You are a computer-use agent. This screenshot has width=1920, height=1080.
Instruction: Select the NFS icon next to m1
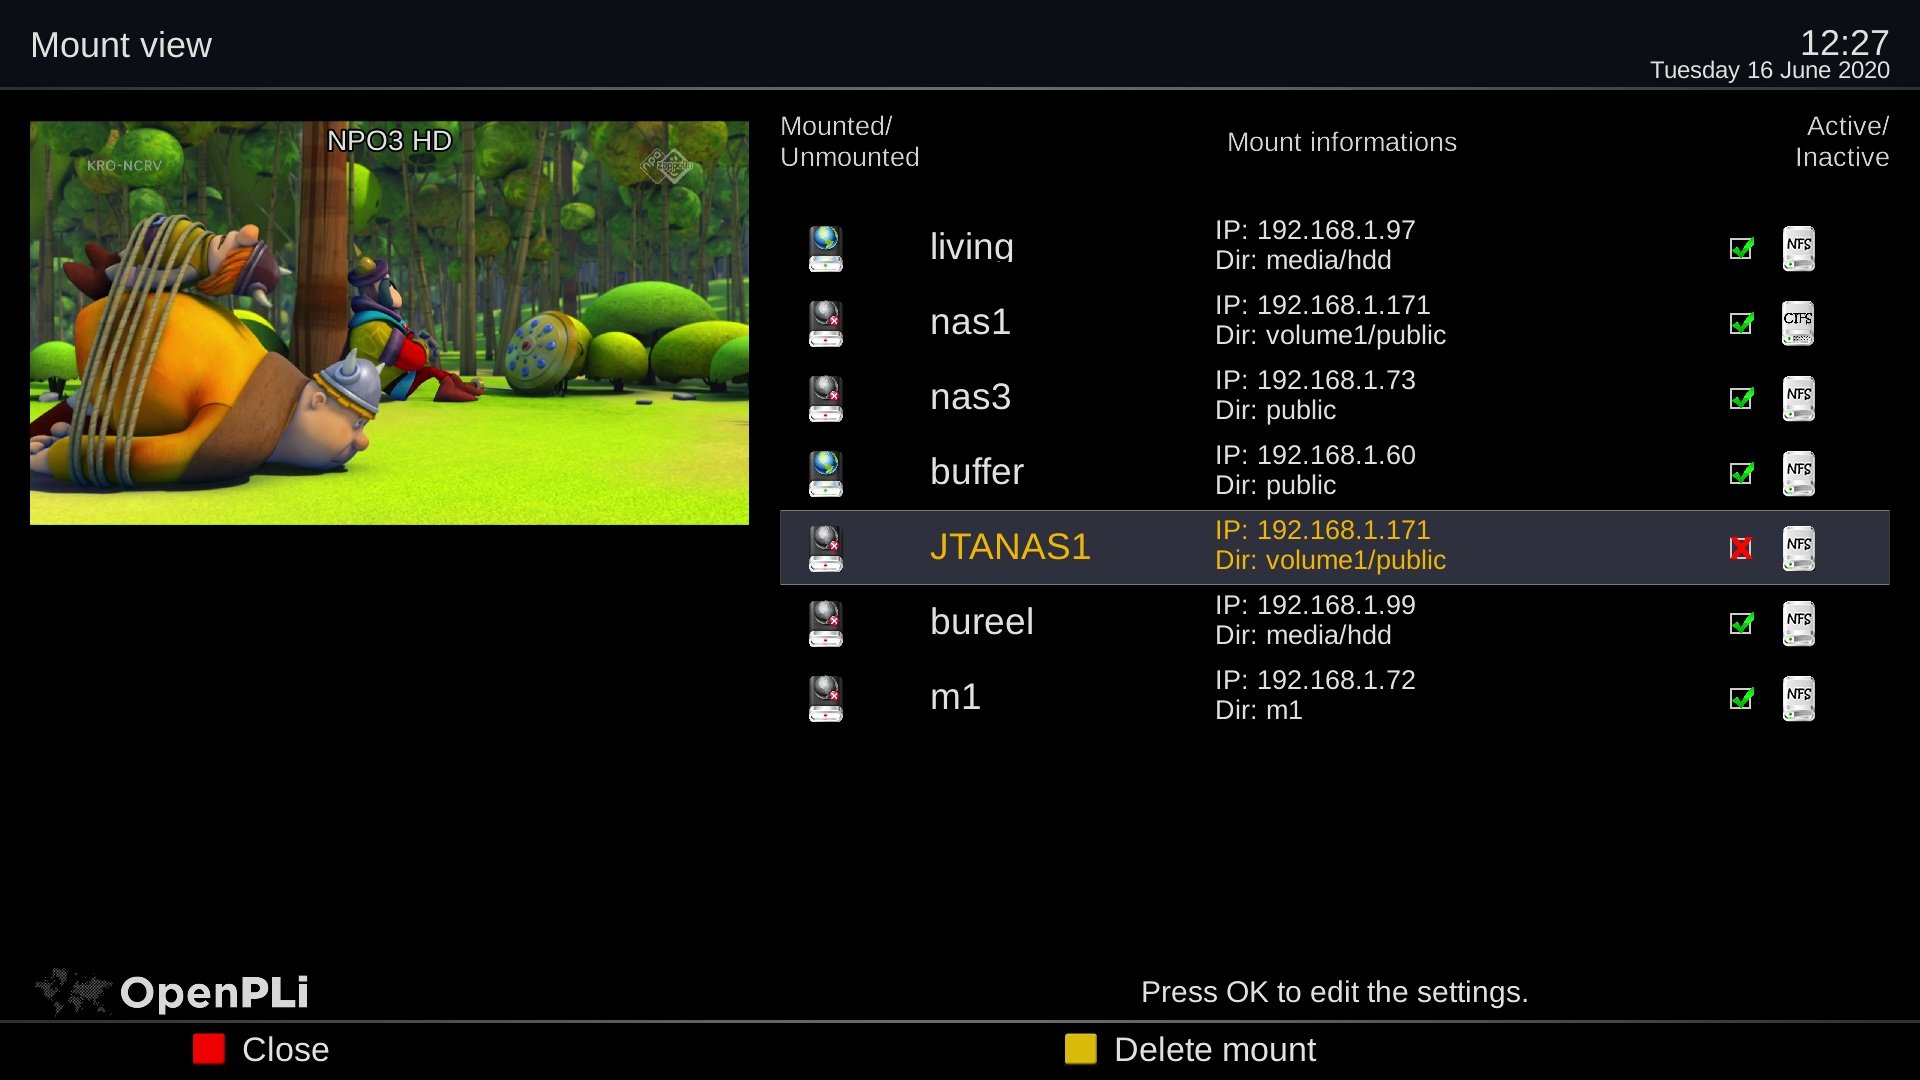(1797, 697)
